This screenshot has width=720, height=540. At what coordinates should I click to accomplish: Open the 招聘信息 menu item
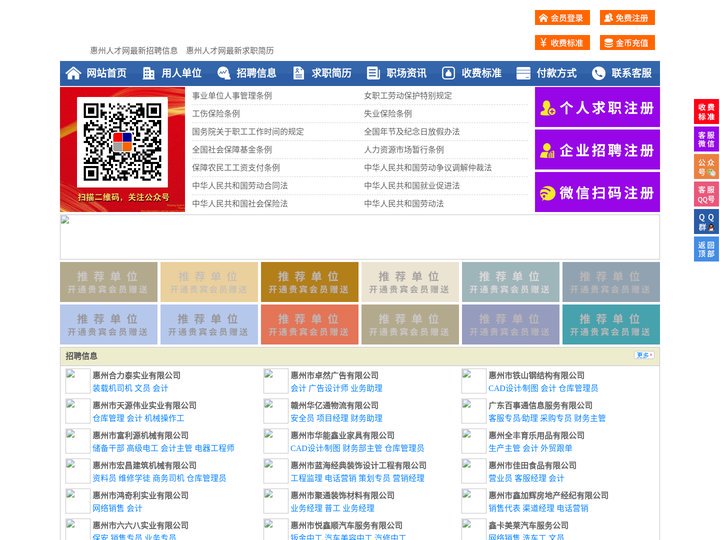coord(256,73)
